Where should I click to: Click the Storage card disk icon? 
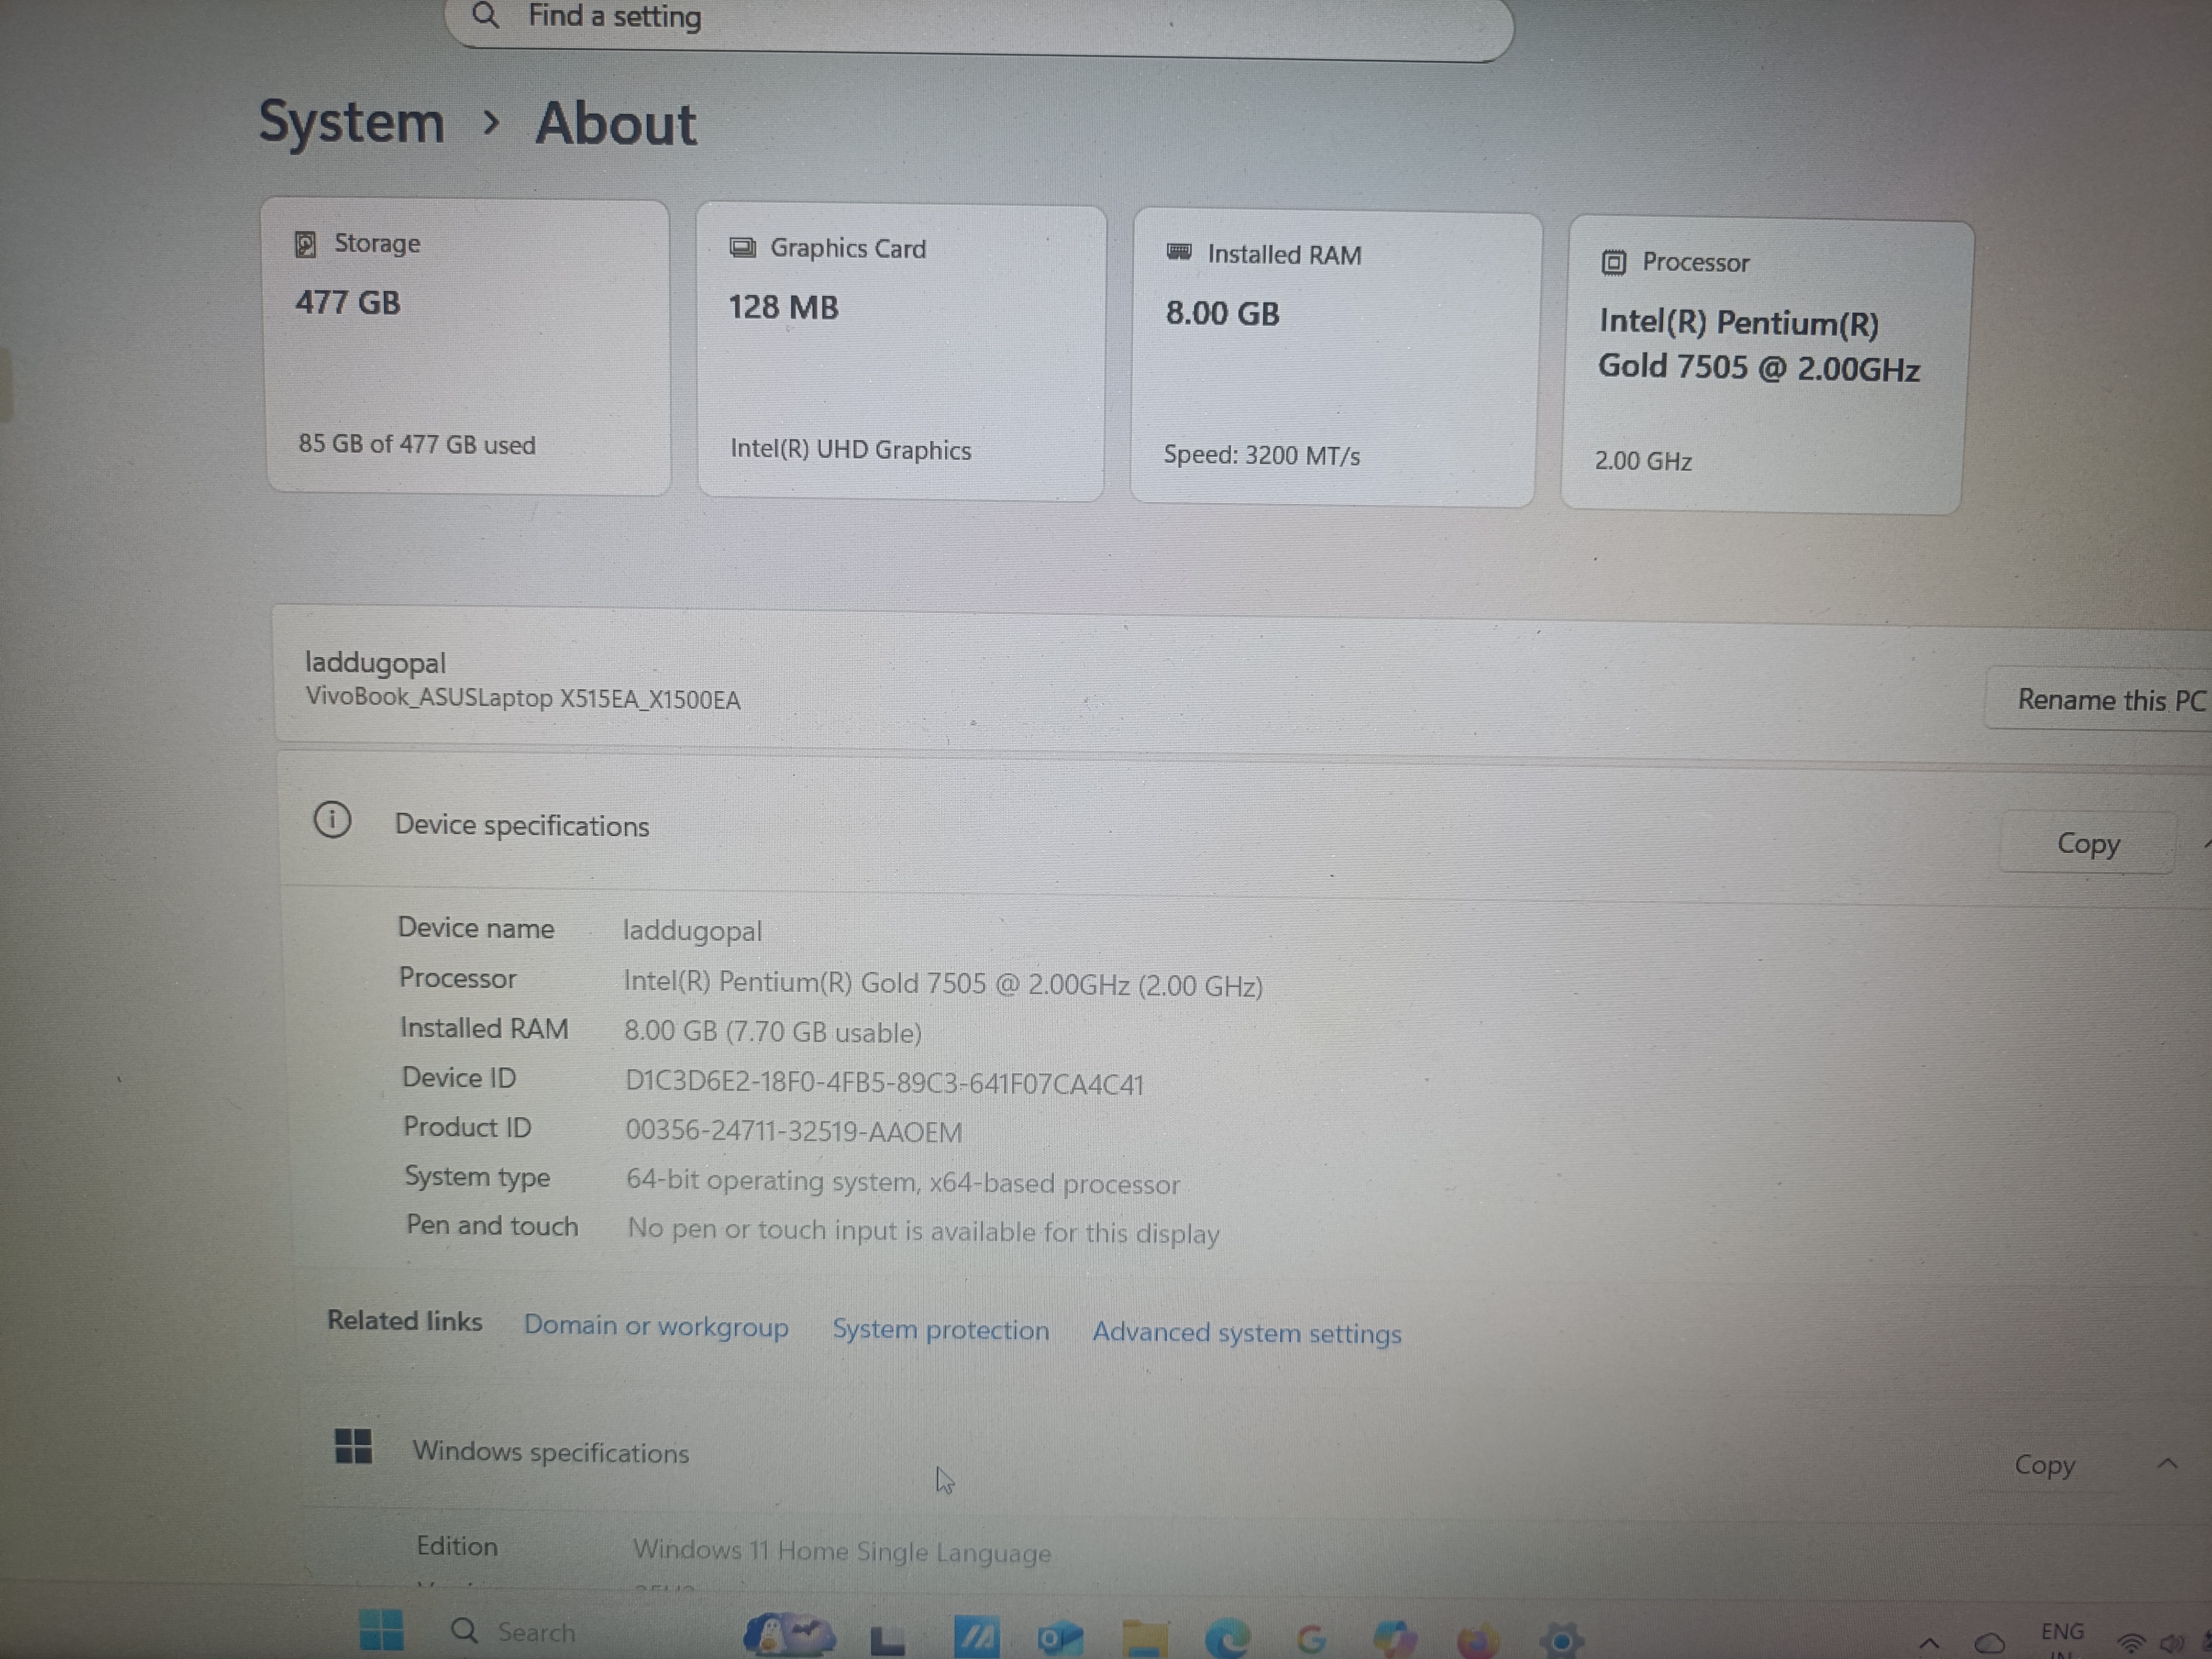point(306,244)
